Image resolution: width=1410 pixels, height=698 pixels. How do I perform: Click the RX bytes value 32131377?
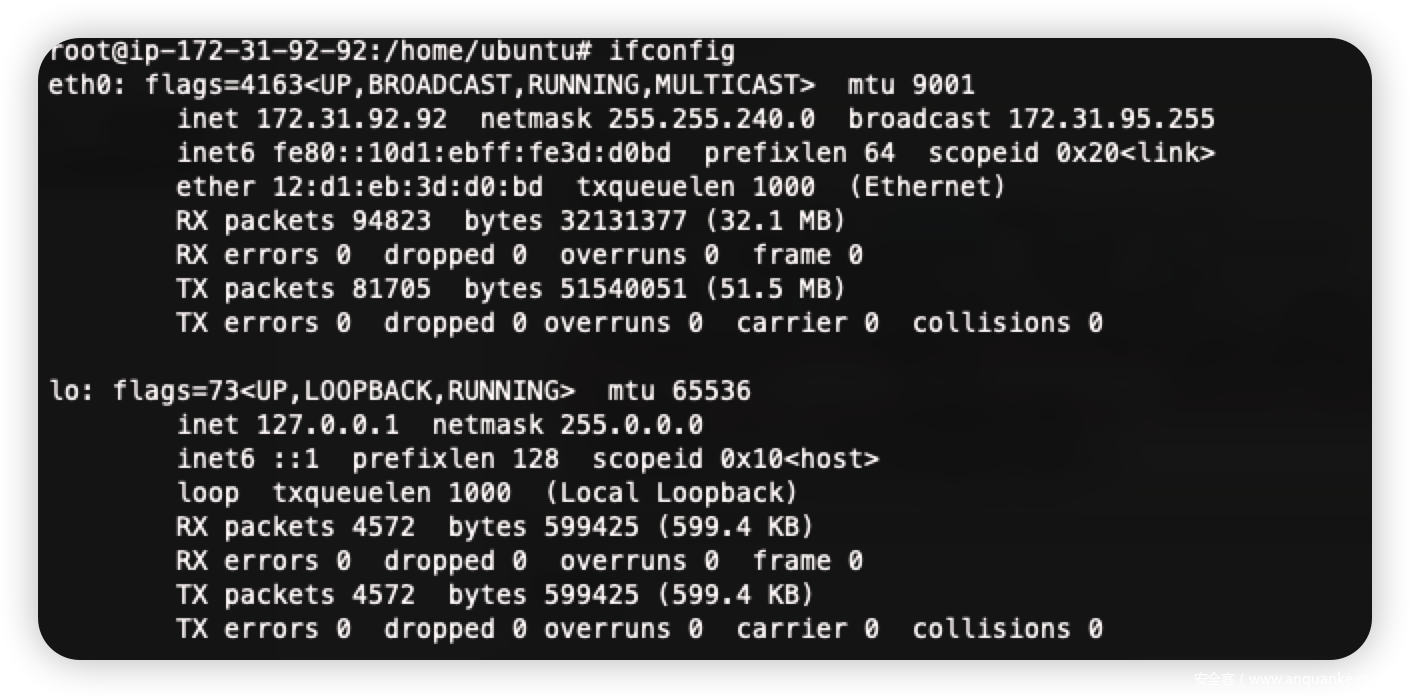pyautogui.click(x=616, y=222)
